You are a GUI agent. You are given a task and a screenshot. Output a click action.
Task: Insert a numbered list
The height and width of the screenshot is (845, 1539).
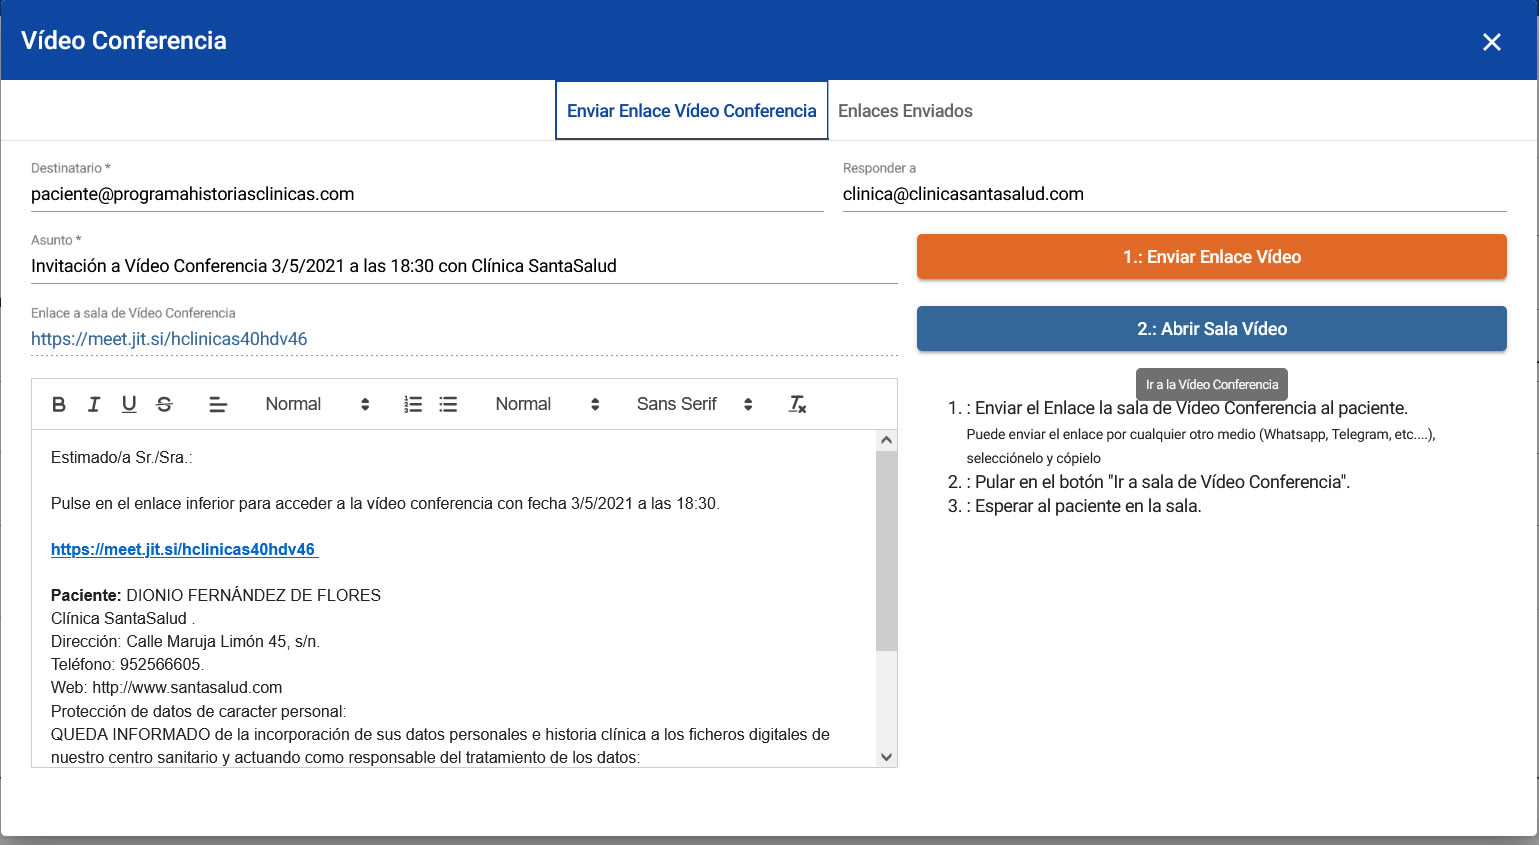[413, 404]
